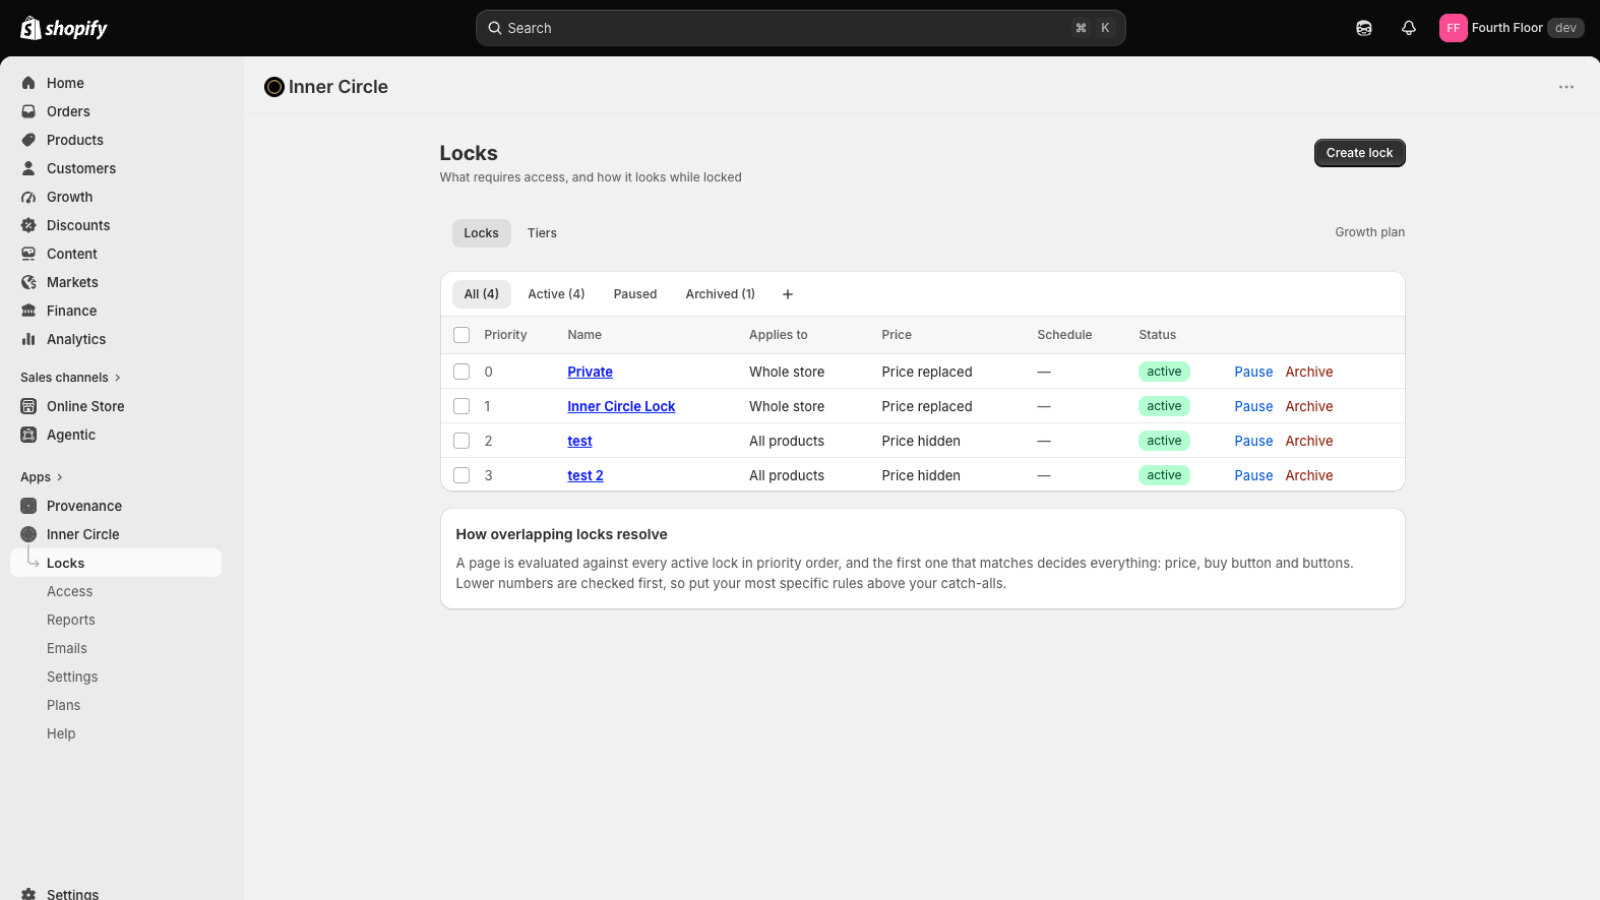Image resolution: width=1600 pixels, height=900 pixels.
Task: Click the search magnifier icon
Action: click(494, 28)
